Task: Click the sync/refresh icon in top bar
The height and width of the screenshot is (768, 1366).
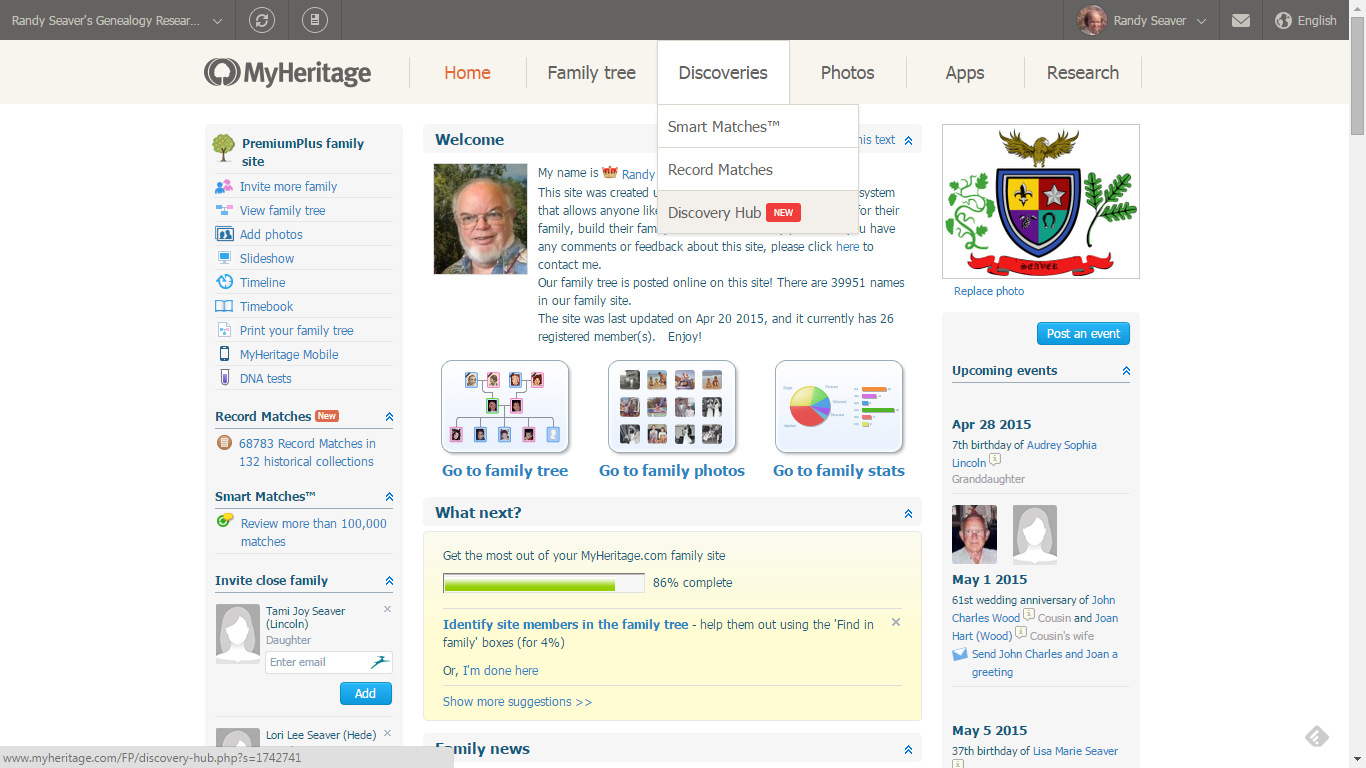Action: (263, 20)
